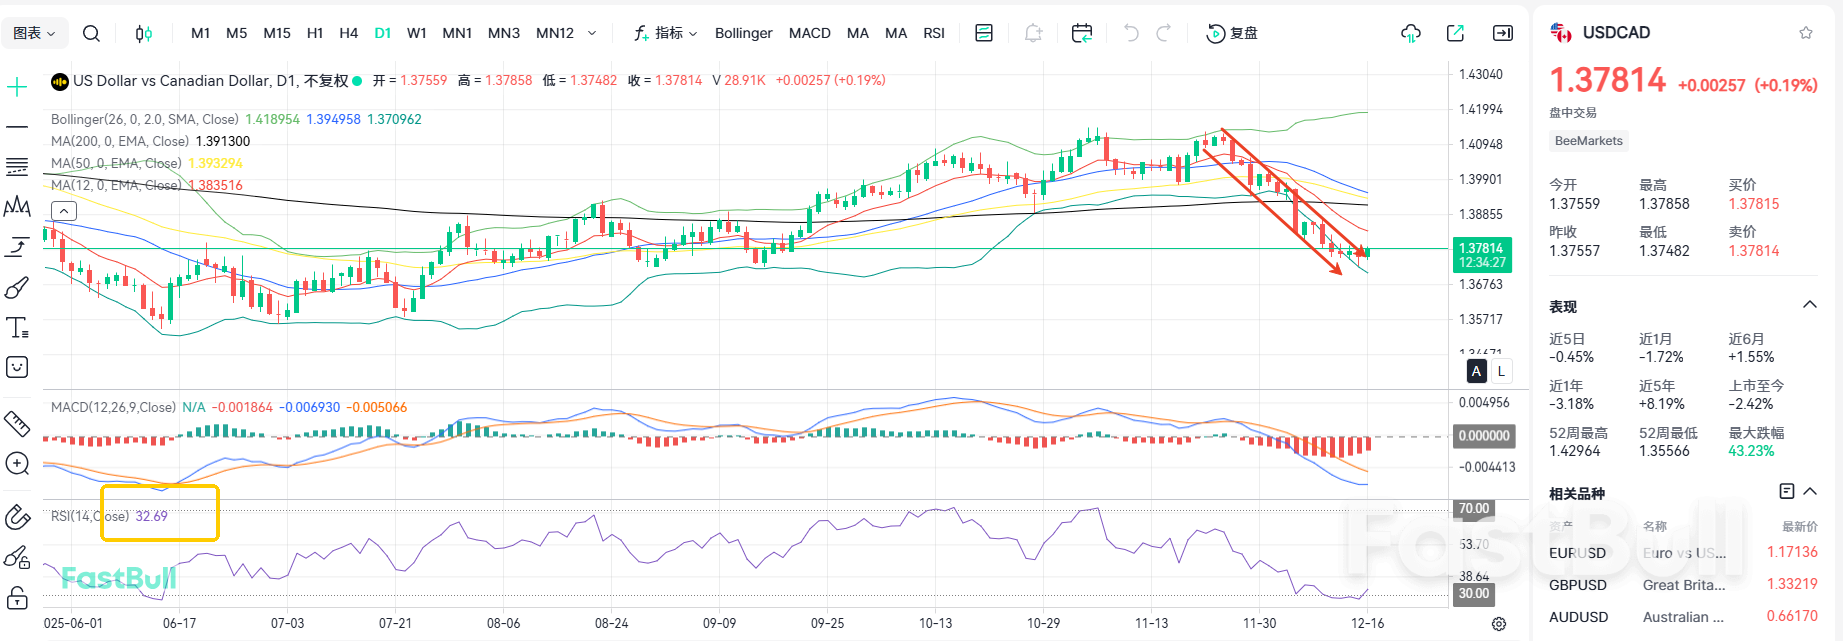Click the emoji sticker tool

click(17, 367)
